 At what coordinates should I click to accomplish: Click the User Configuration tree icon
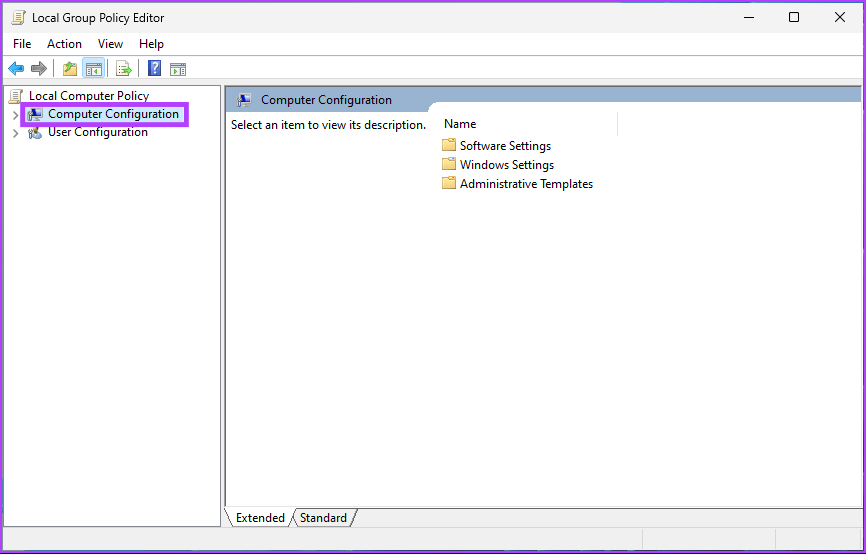(x=35, y=133)
